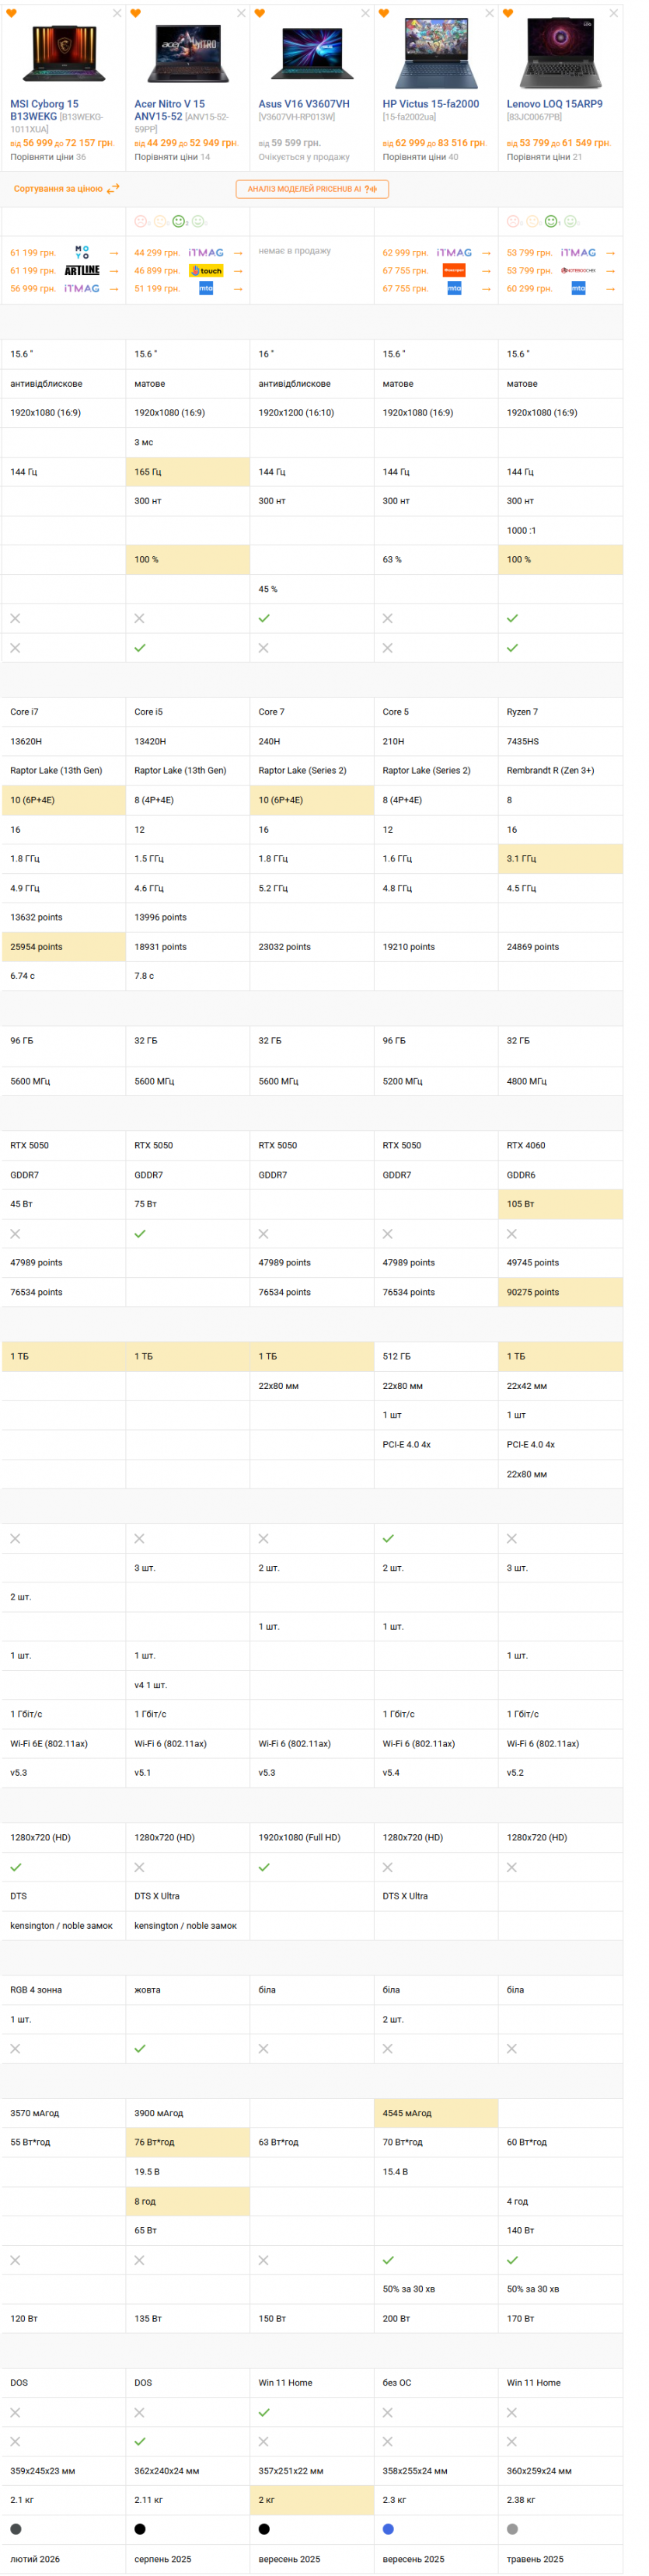Open the Аналіз моделей Pricehub AI button
Image resolution: width=649 pixels, height=2576 pixels.
312,189
